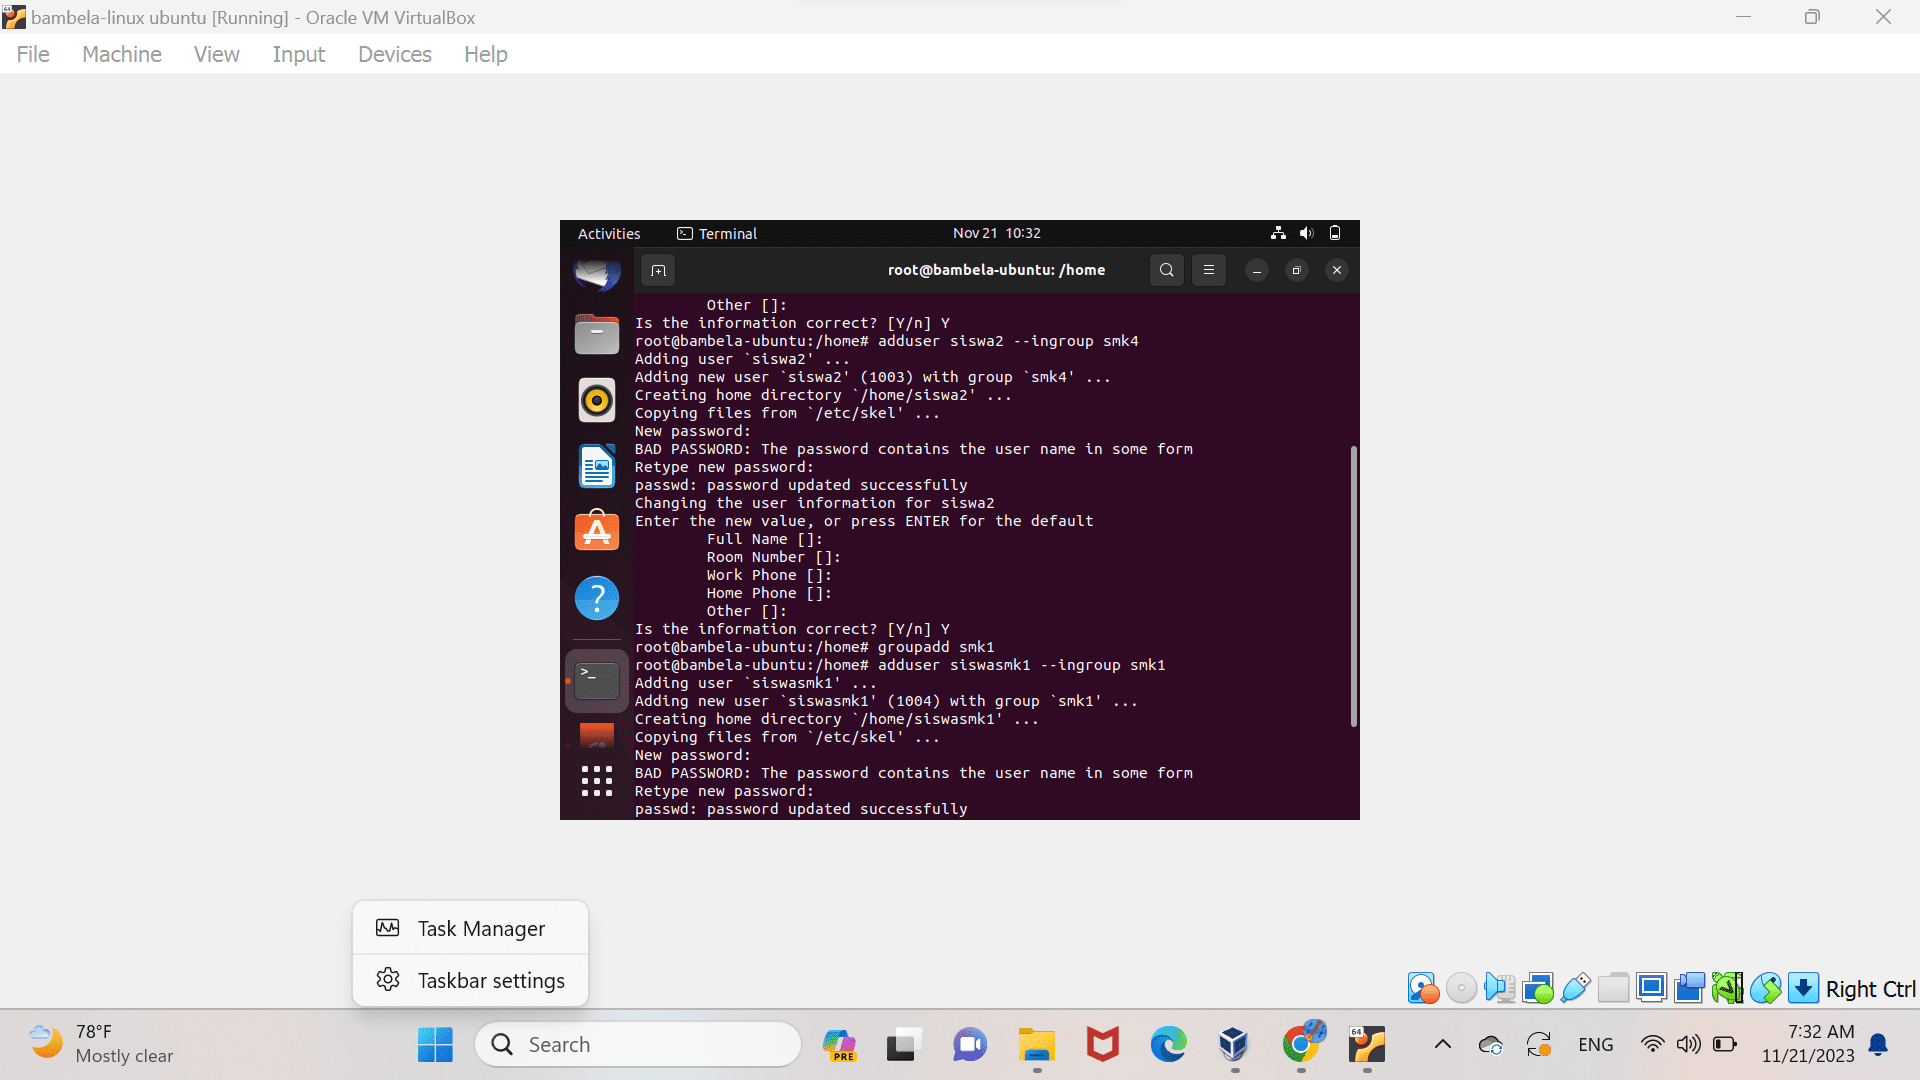This screenshot has height=1080, width=1920.
Task: Click VirtualBox network adapter indicator
Action: [x=1538, y=988]
